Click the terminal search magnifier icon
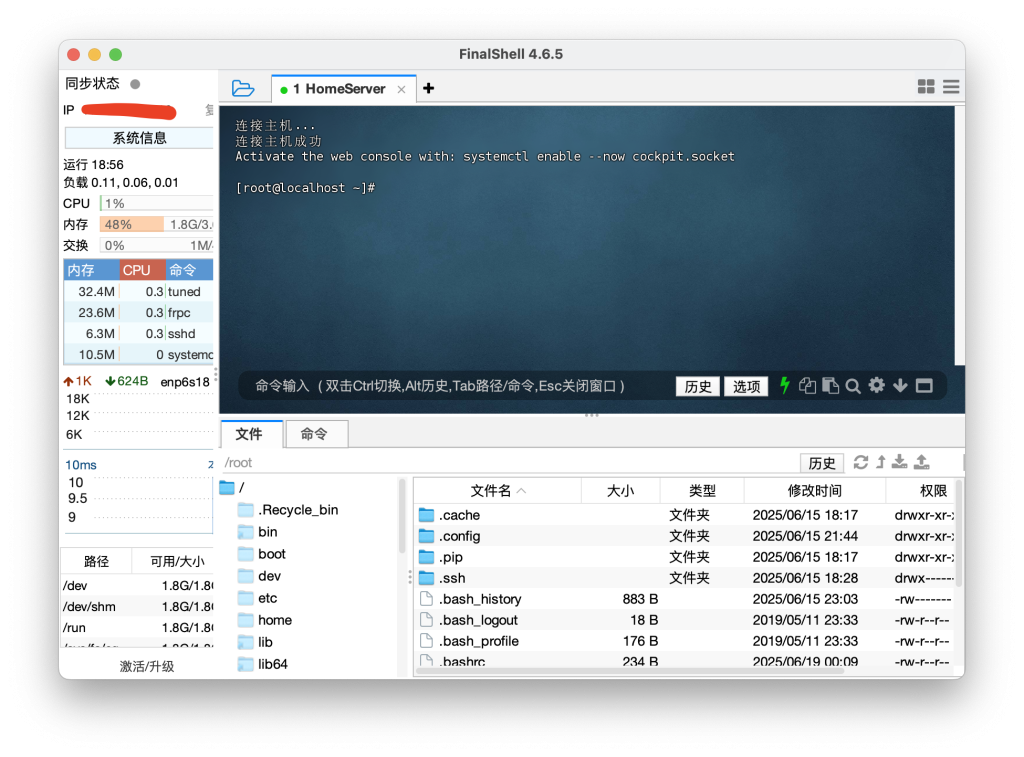This screenshot has width=1024, height=757. pos(853,386)
